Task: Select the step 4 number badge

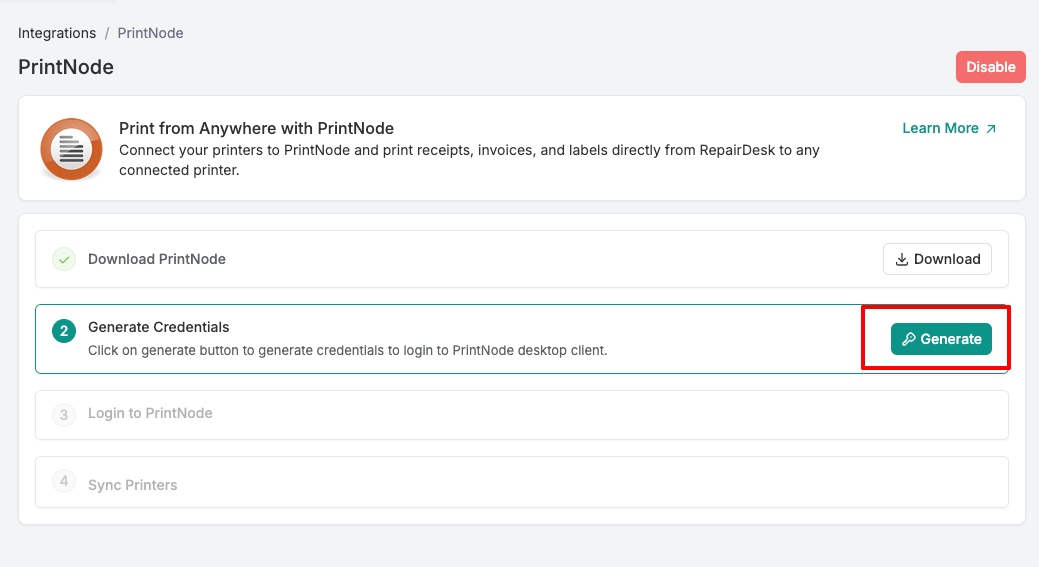Action: pyautogui.click(x=64, y=482)
